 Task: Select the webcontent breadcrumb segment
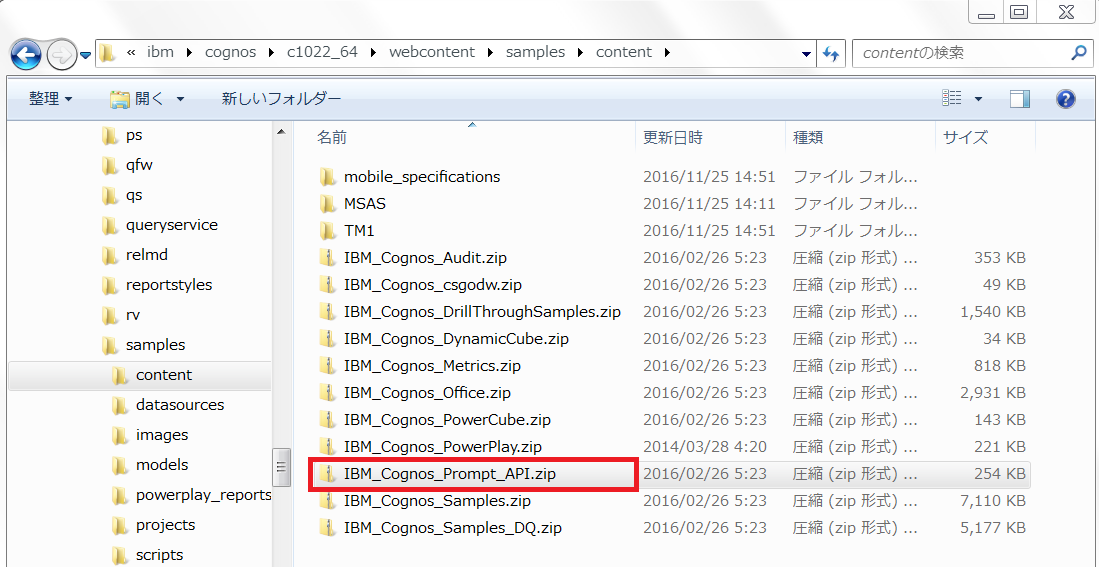[432, 52]
